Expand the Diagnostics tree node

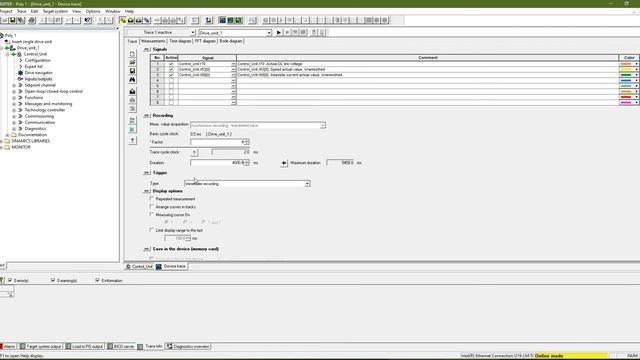14,129
